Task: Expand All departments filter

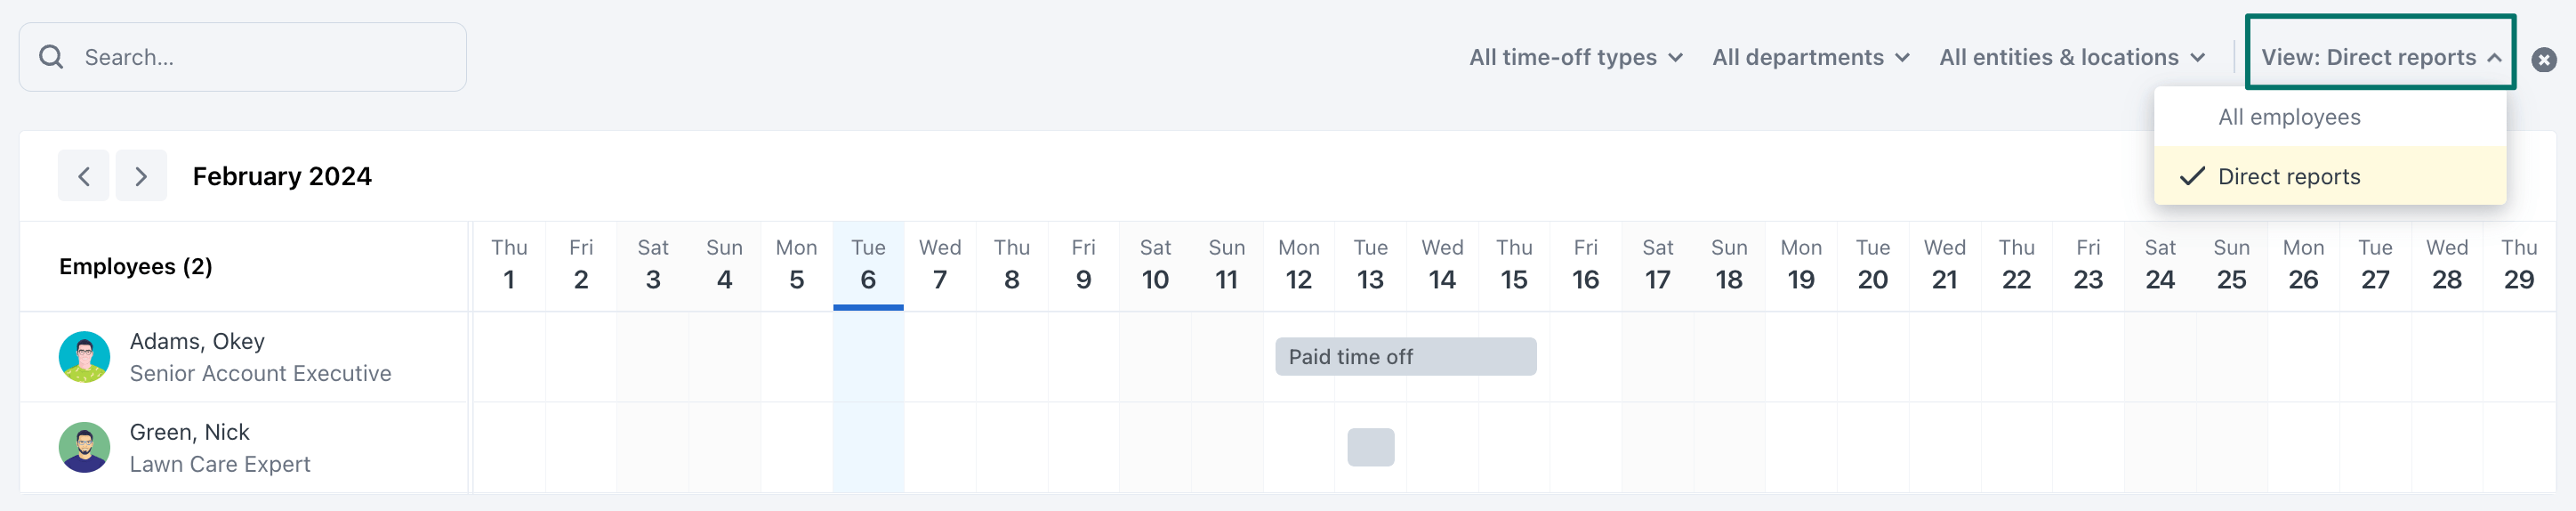Action: [x=1810, y=58]
